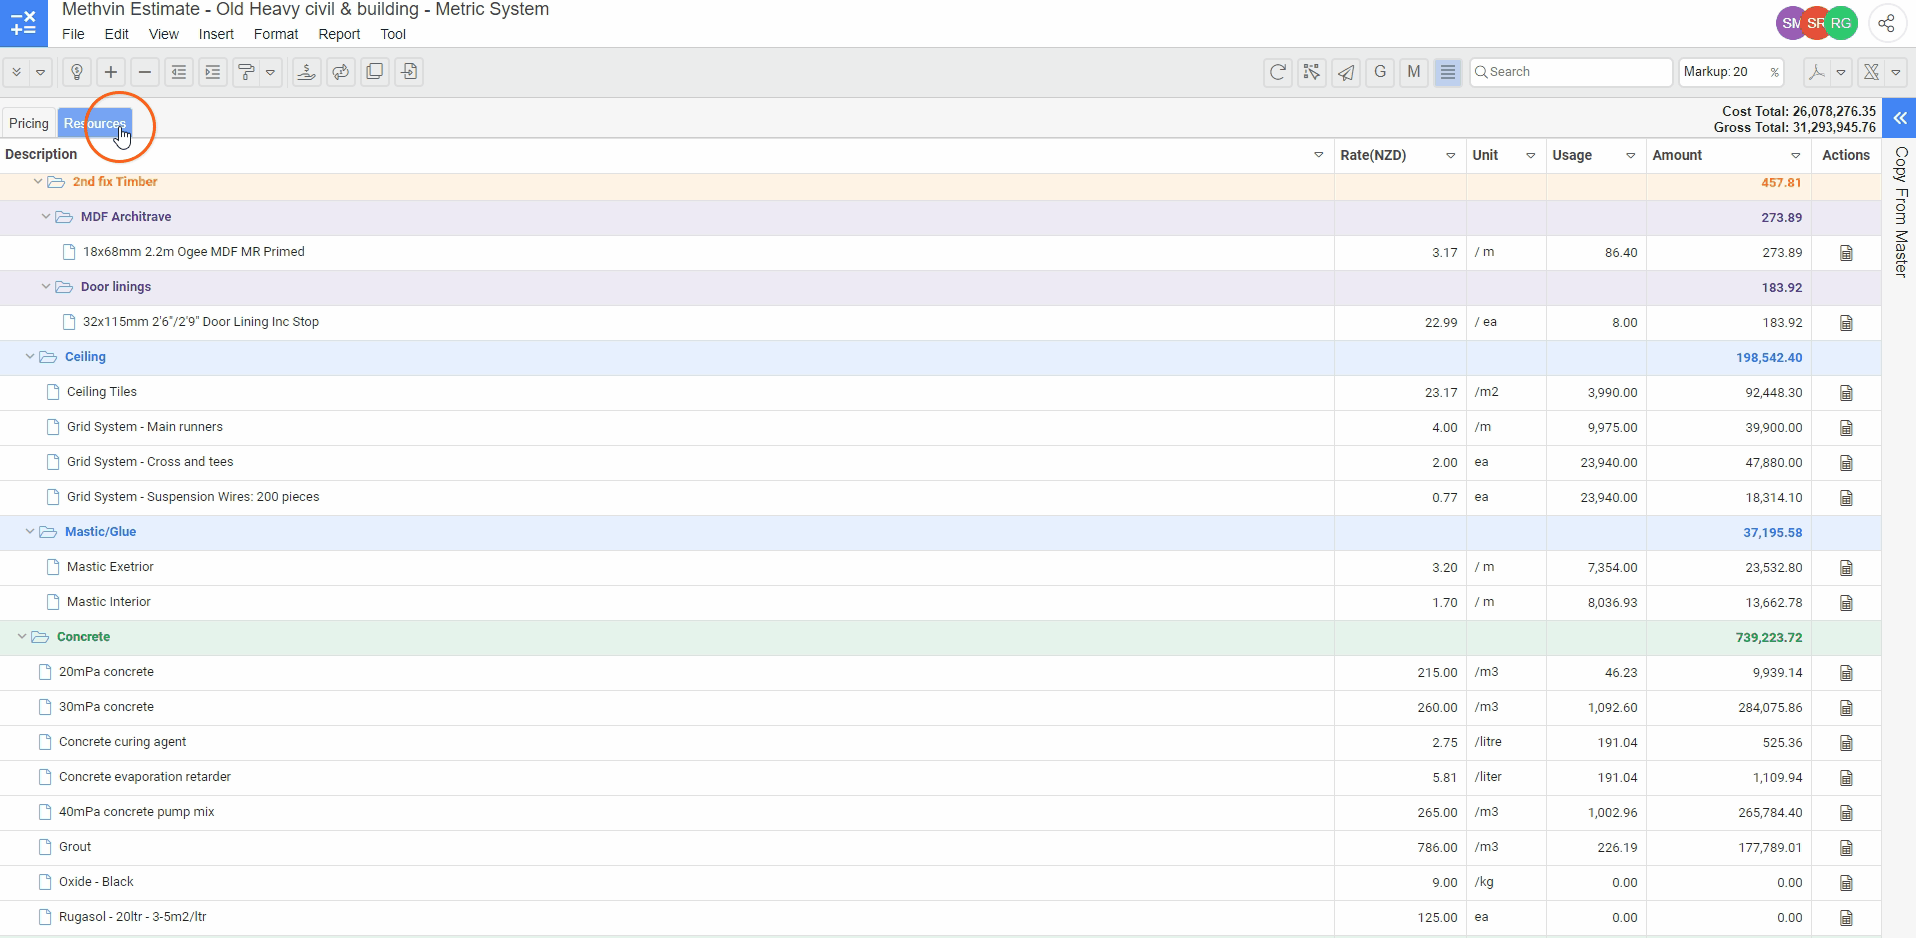Click the share icon at top right
Viewport: 1916px width, 938px height.
pos(1886,23)
